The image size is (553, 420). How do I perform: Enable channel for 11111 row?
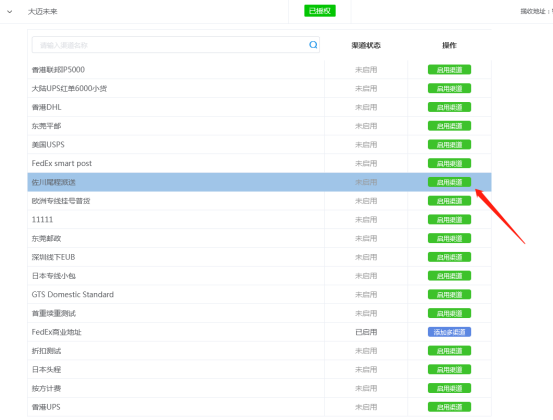(x=449, y=220)
